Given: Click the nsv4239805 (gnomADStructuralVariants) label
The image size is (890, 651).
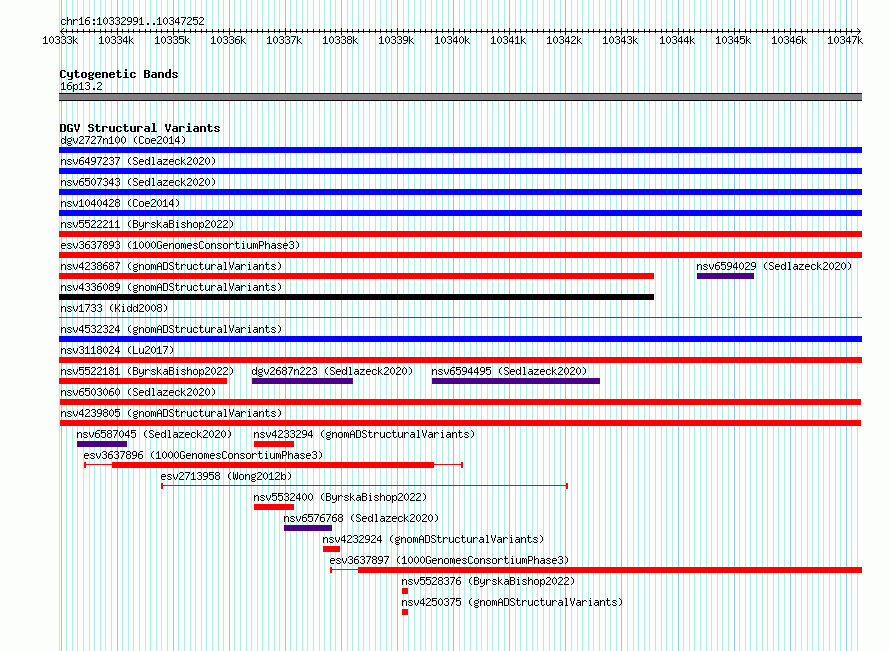Looking at the screenshot, I should (171, 413).
